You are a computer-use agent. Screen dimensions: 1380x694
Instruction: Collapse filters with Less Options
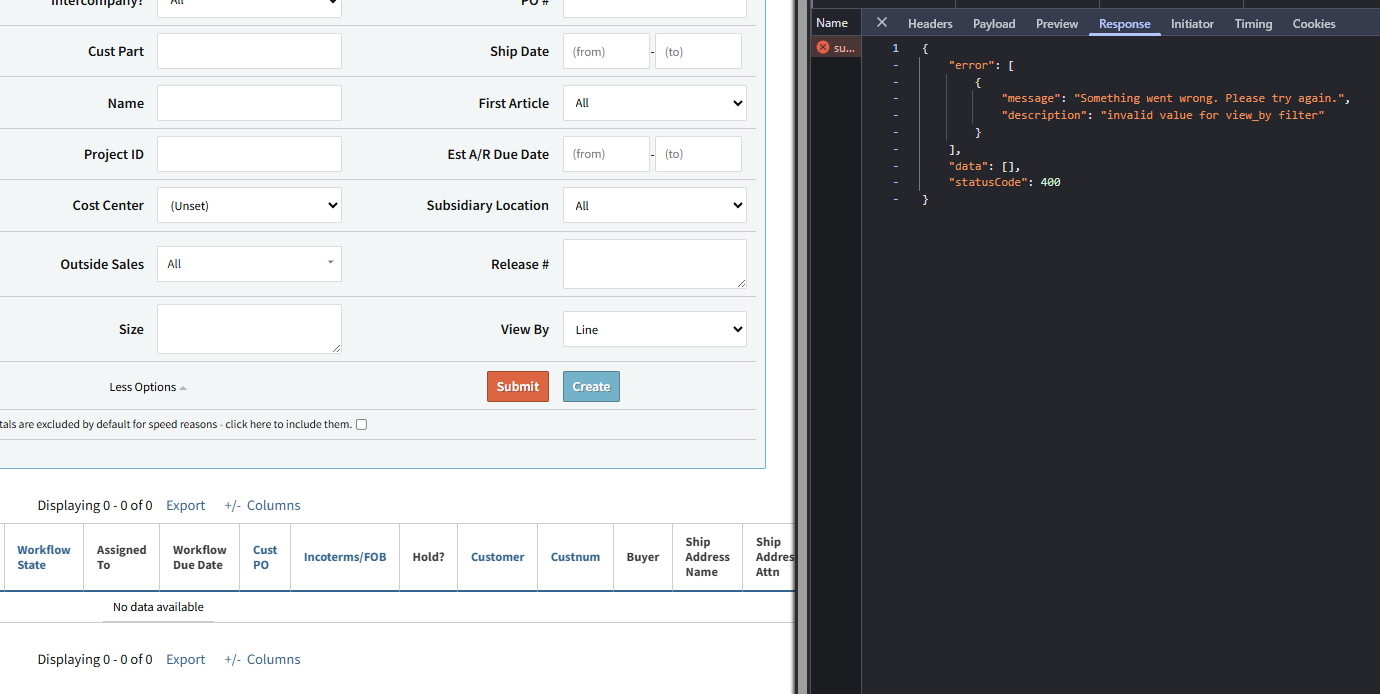click(x=147, y=387)
